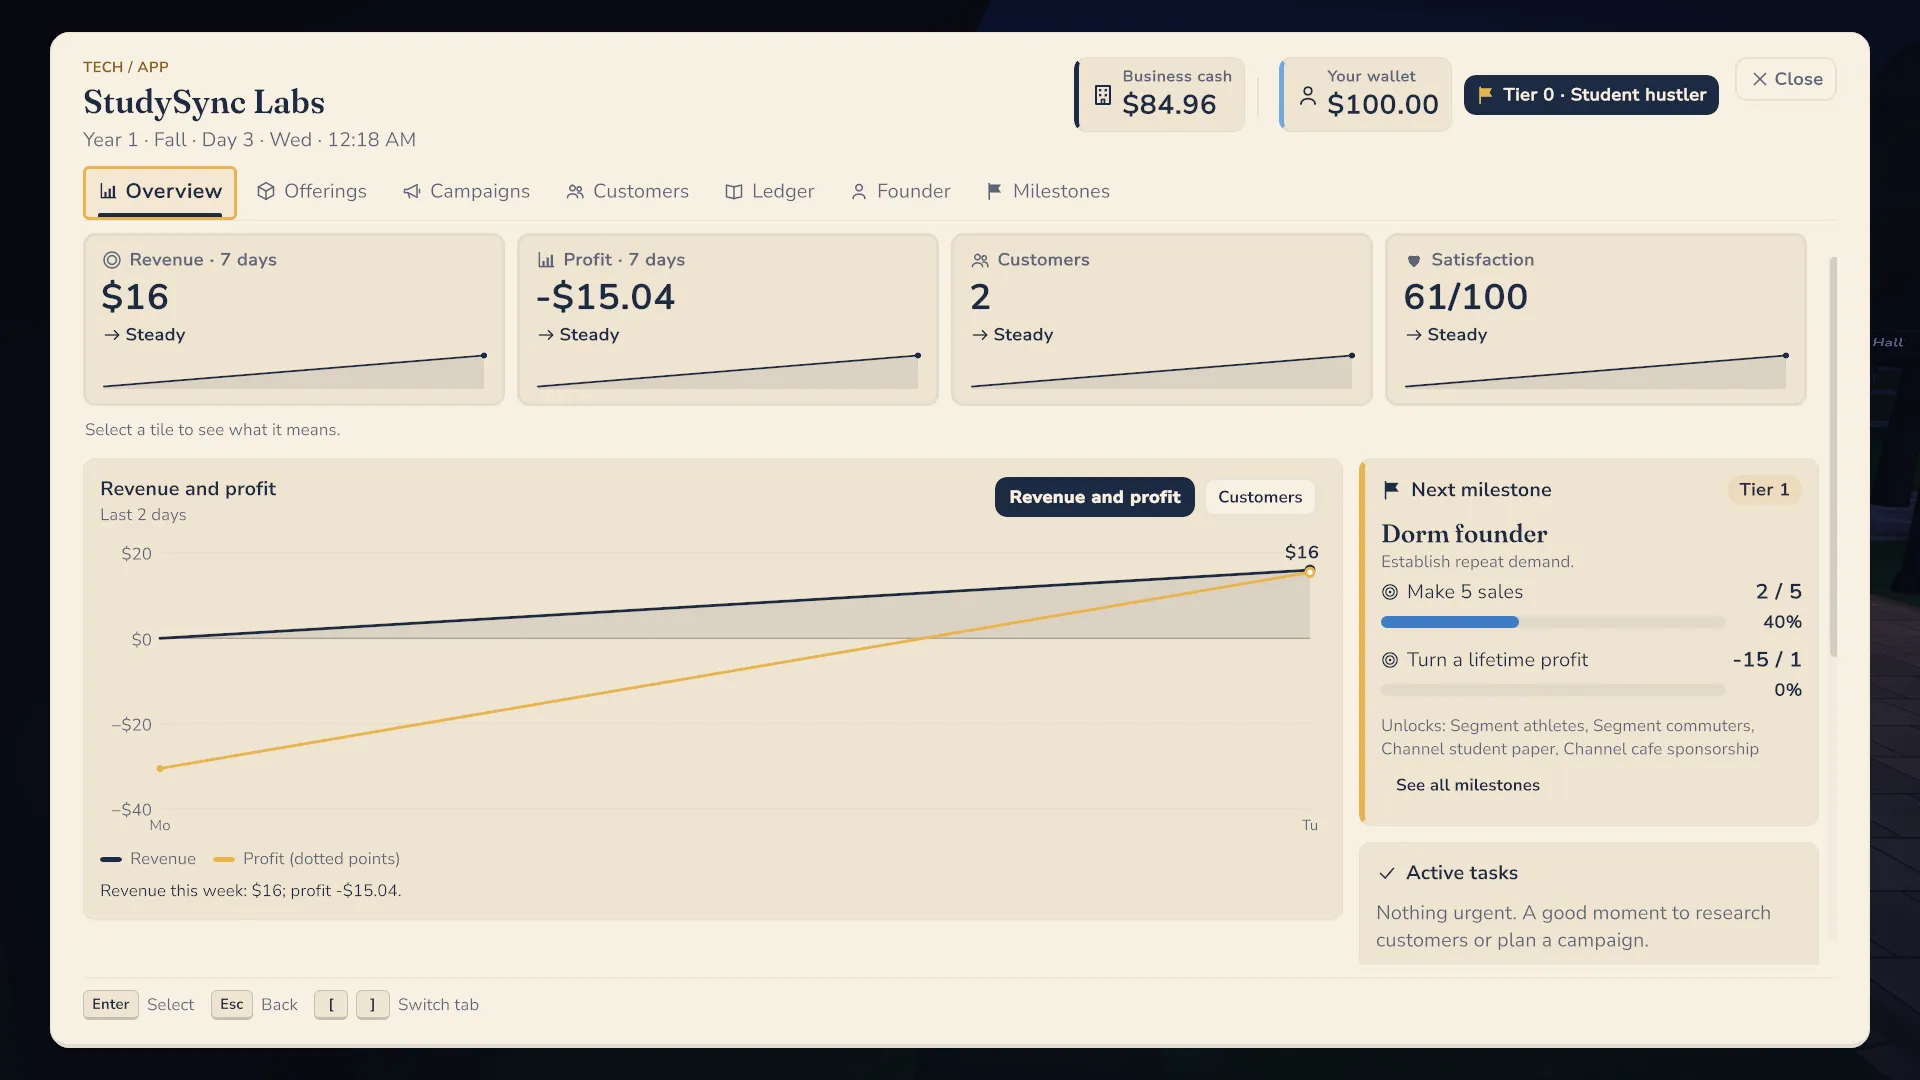Screen dimensions: 1920x1080
Task: Click the Campaigns megaphone icon
Action: [x=412, y=192]
